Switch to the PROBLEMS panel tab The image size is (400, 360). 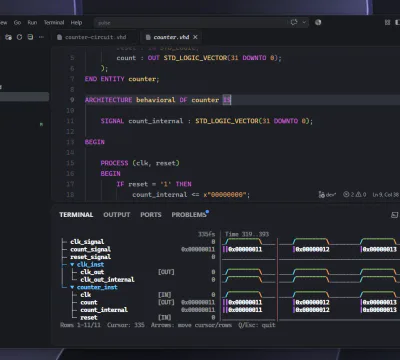pos(189,215)
